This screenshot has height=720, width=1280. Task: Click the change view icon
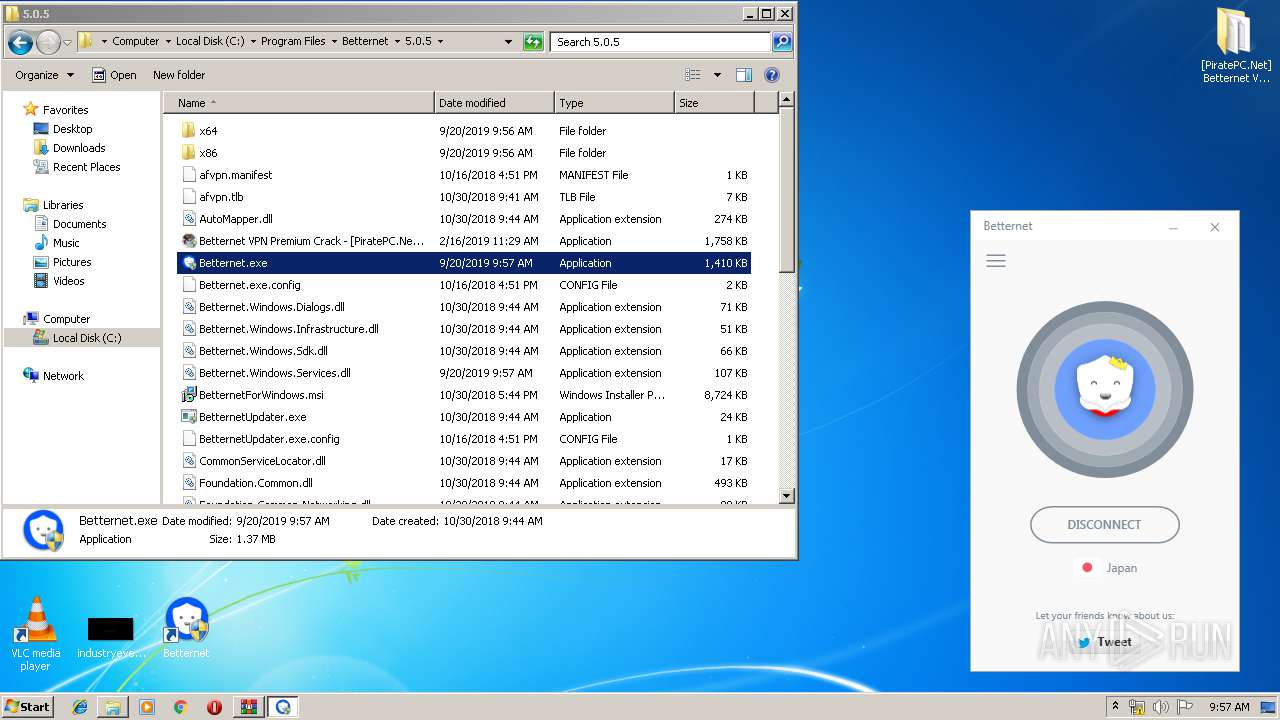(693, 75)
